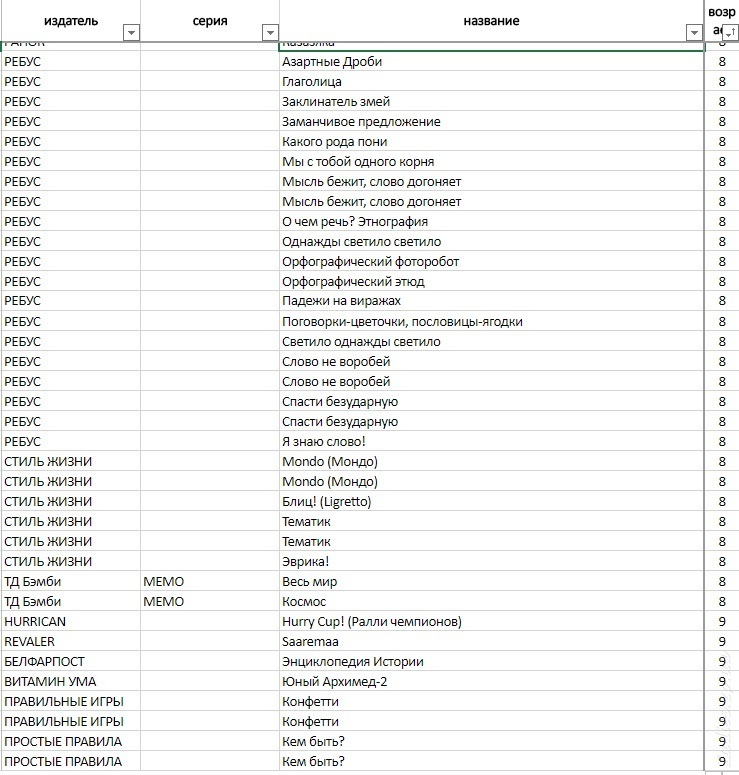Click cell Saaremaa
This screenshot has width=739, height=775.
[491, 642]
